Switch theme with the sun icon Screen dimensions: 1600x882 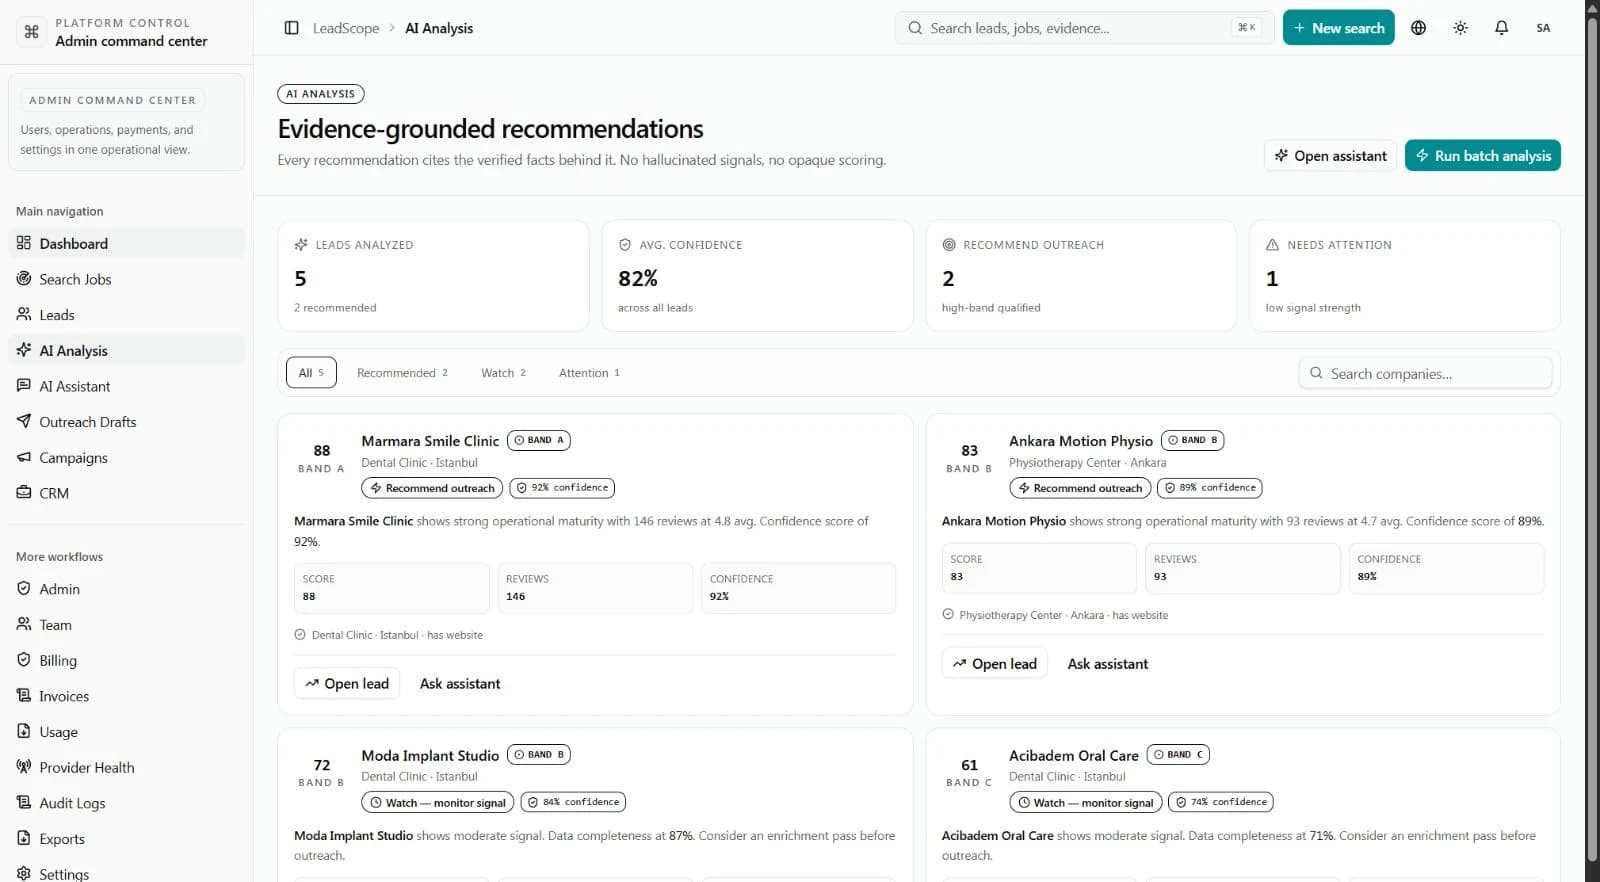coord(1460,28)
